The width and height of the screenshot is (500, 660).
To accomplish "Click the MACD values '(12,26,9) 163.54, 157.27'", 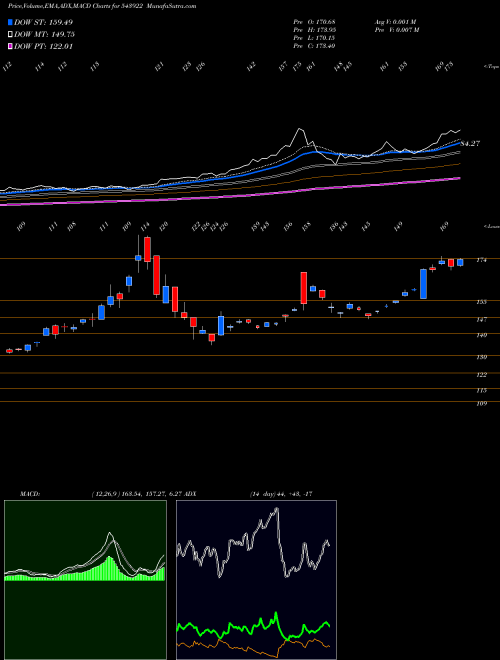I will tap(128, 494).
